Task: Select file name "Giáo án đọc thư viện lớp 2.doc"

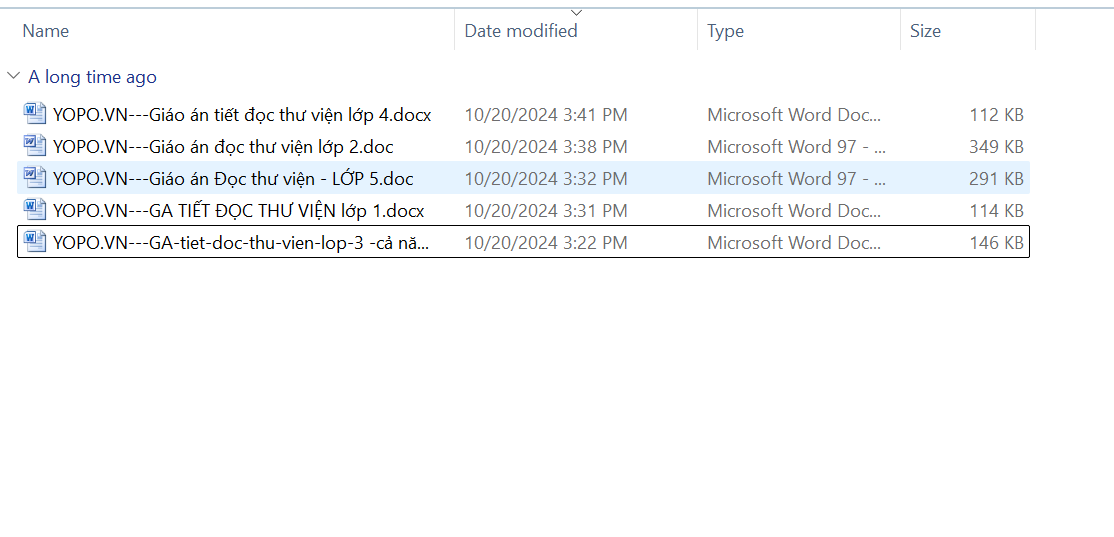Action: pos(223,147)
